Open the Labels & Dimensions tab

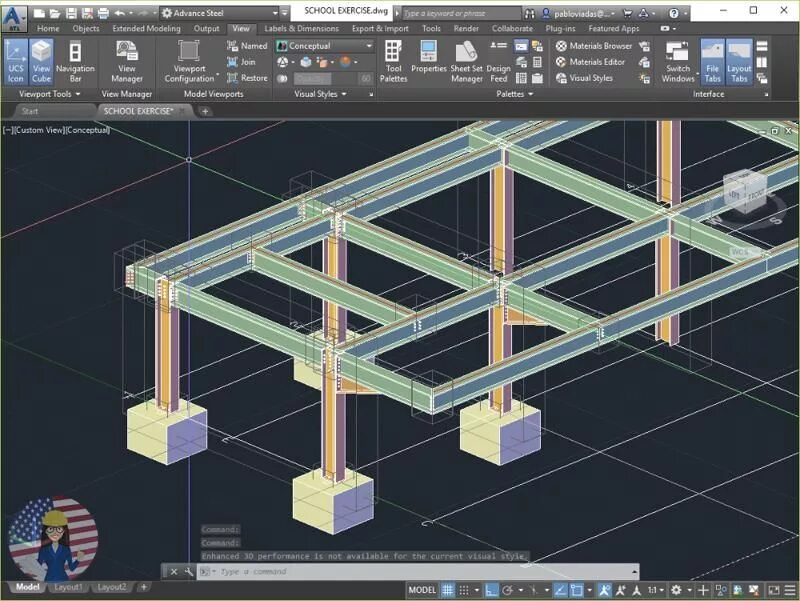pyautogui.click(x=302, y=29)
